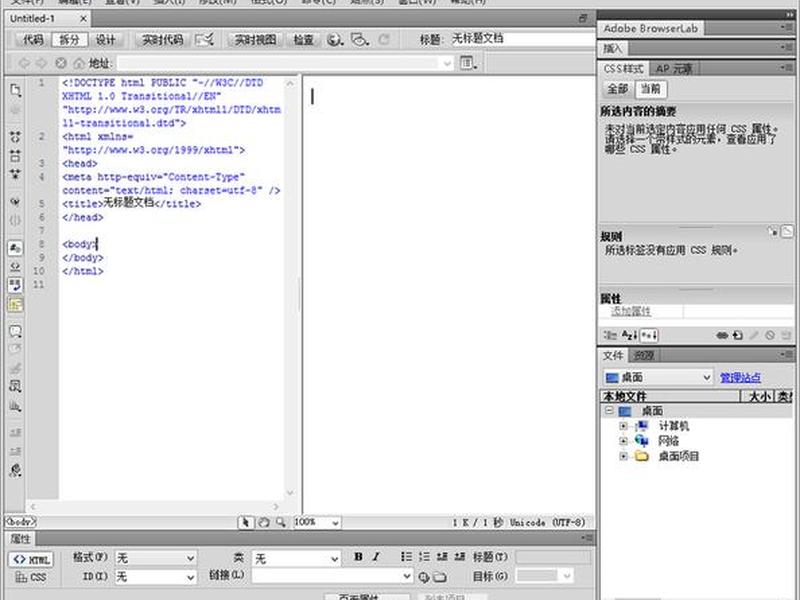Open the preview in browser globe icon
Viewport: 800px width, 600px height.
click(x=335, y=39)
